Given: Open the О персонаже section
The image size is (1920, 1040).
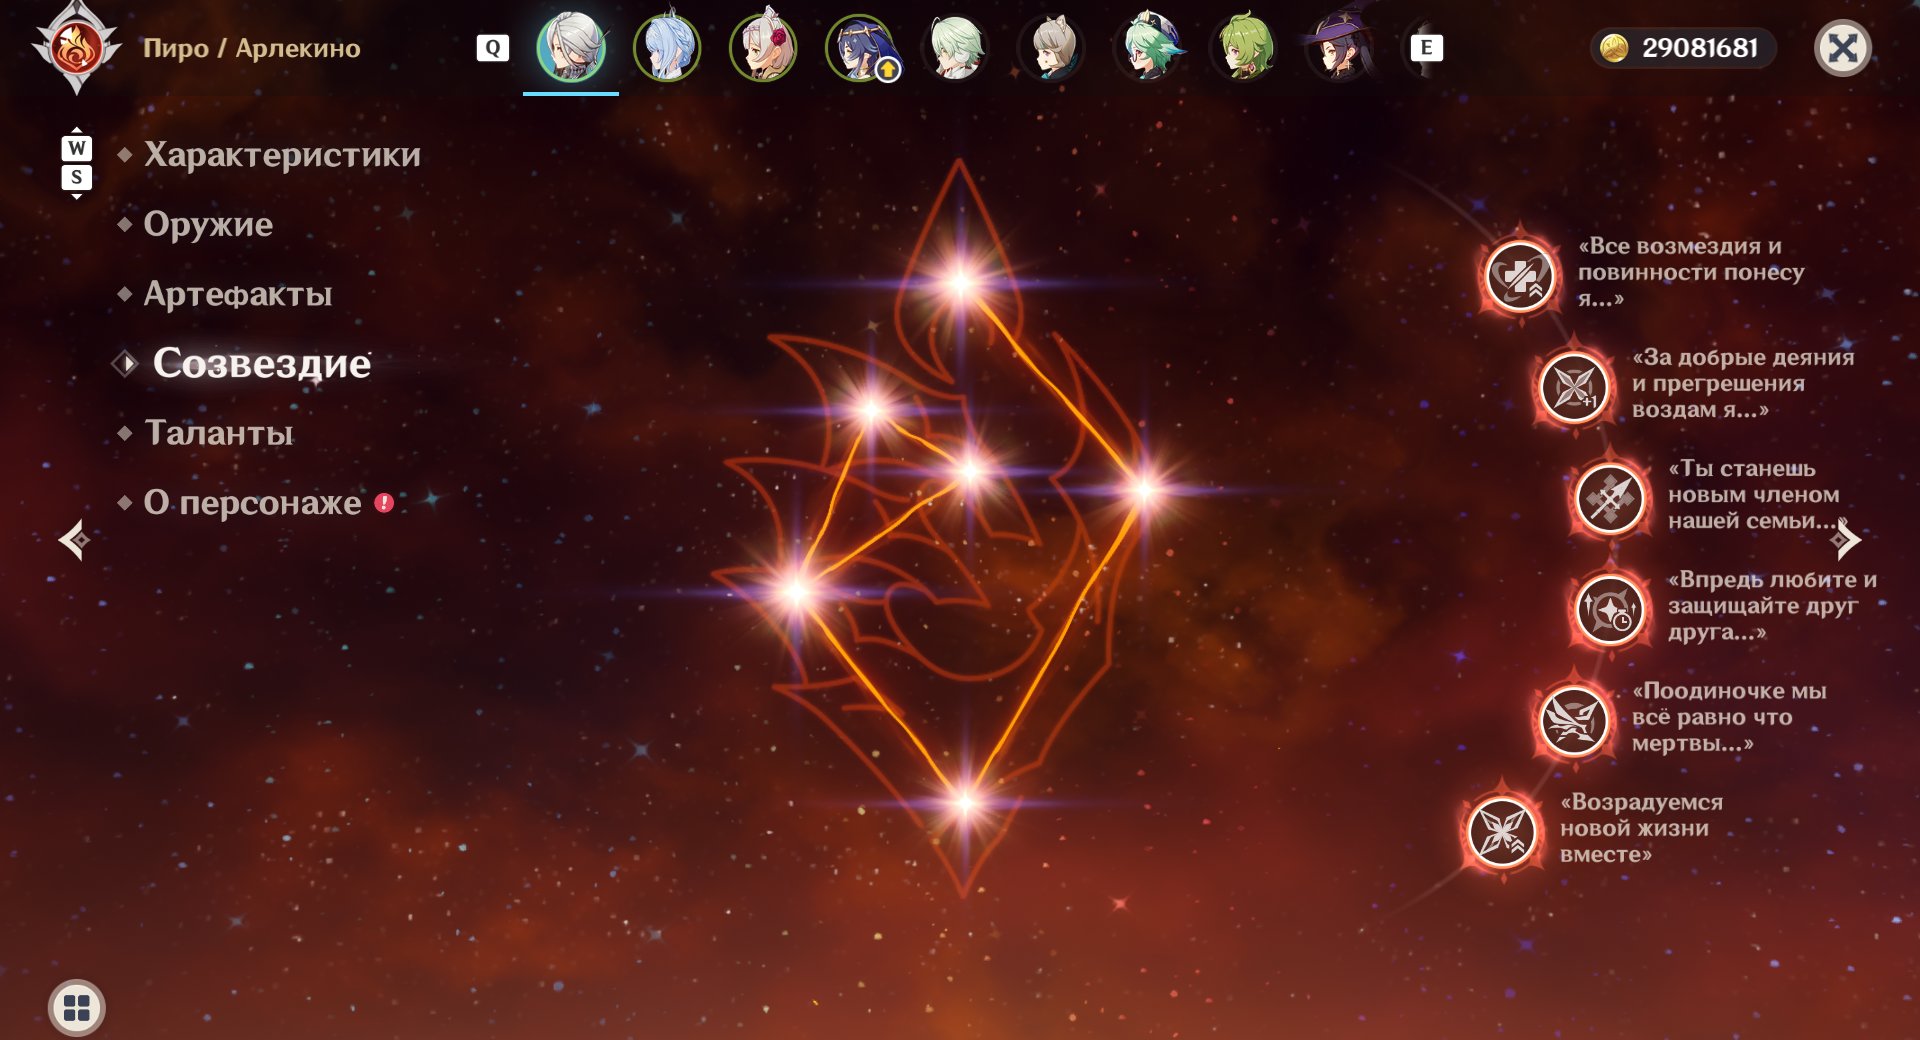Looking at the screenshot, I should coord(252,502).
